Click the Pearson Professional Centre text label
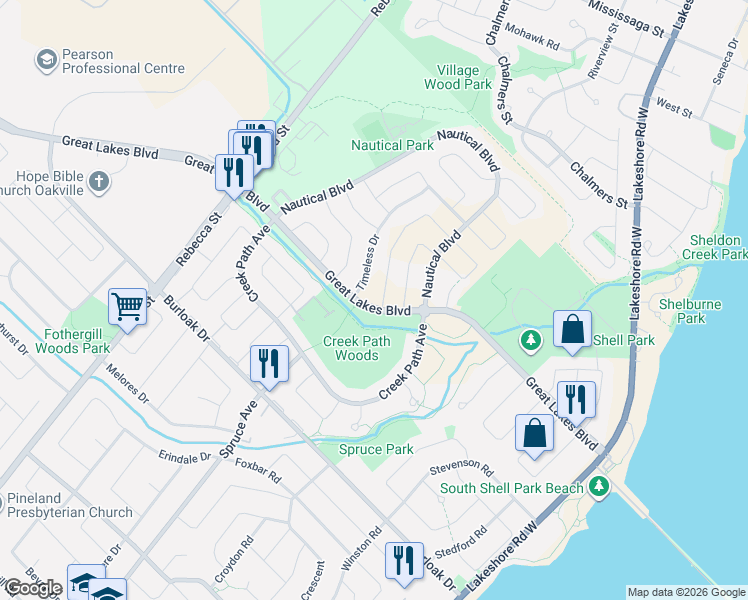This screenshot has width=748, height=600. [123, 61]
